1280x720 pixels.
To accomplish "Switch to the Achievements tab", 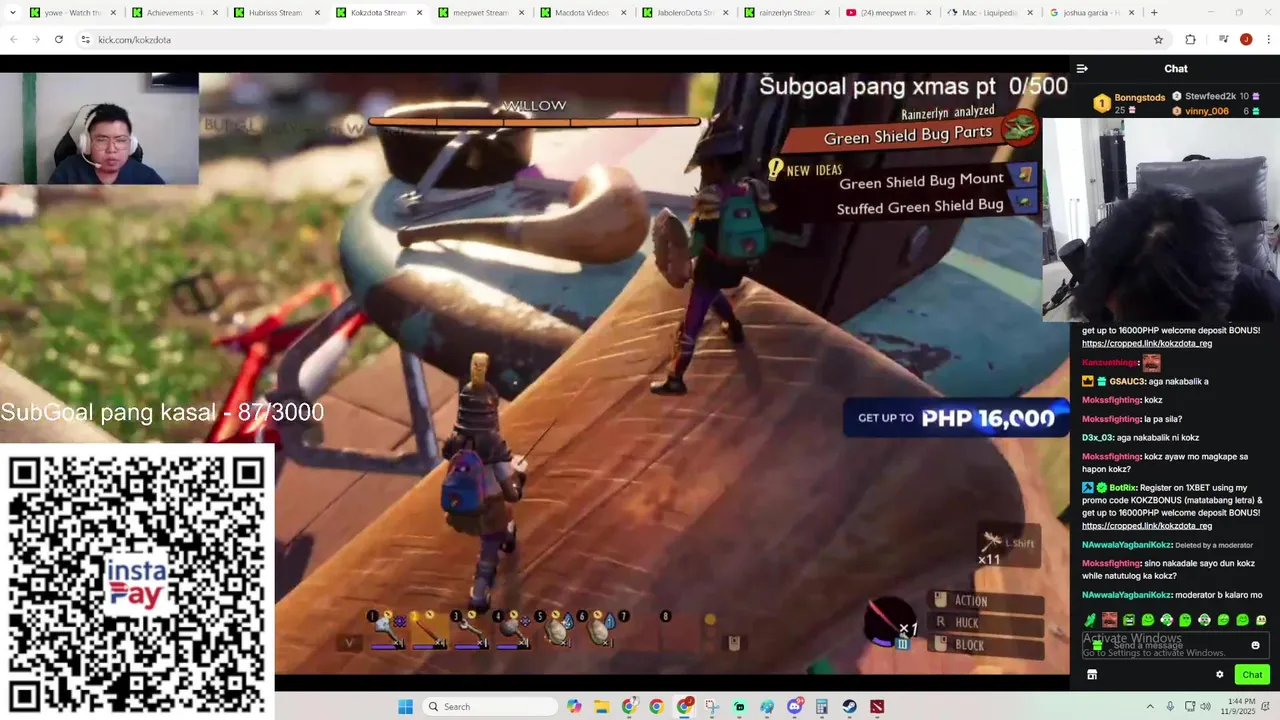I will [x=174, y=13].
